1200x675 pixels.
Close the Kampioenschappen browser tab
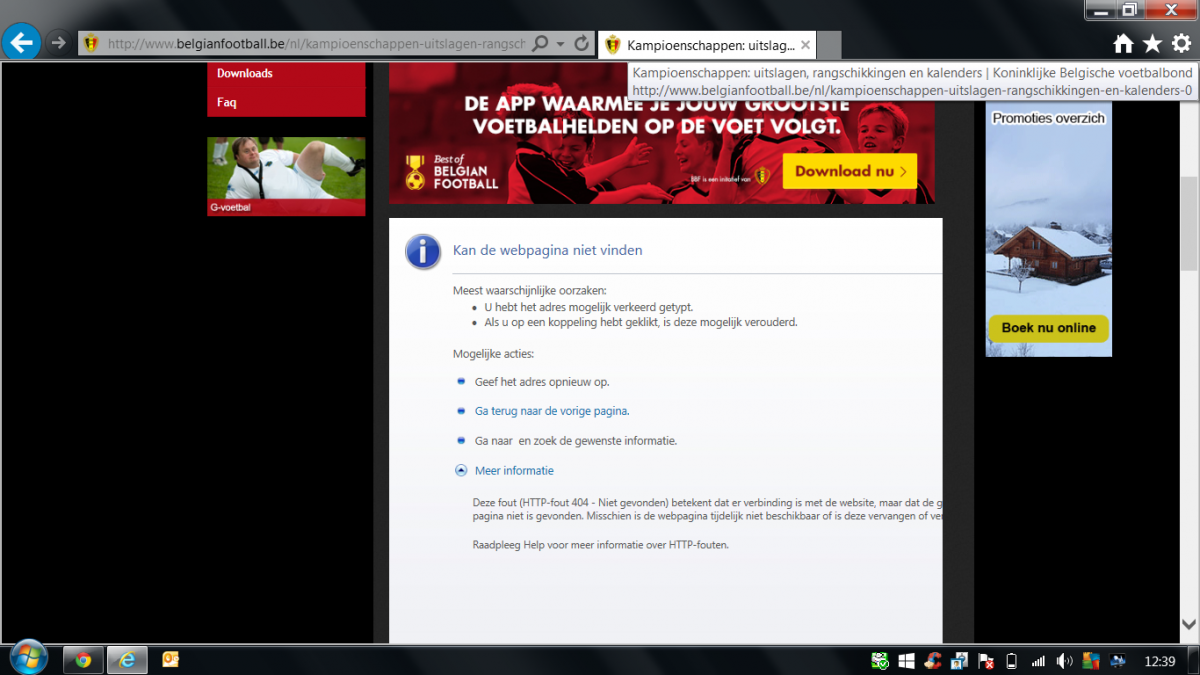806,45
